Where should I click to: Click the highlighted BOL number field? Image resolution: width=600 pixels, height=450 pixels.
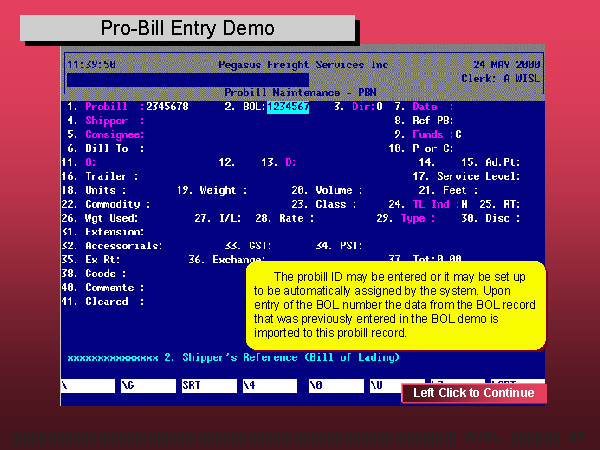(288, 106)
